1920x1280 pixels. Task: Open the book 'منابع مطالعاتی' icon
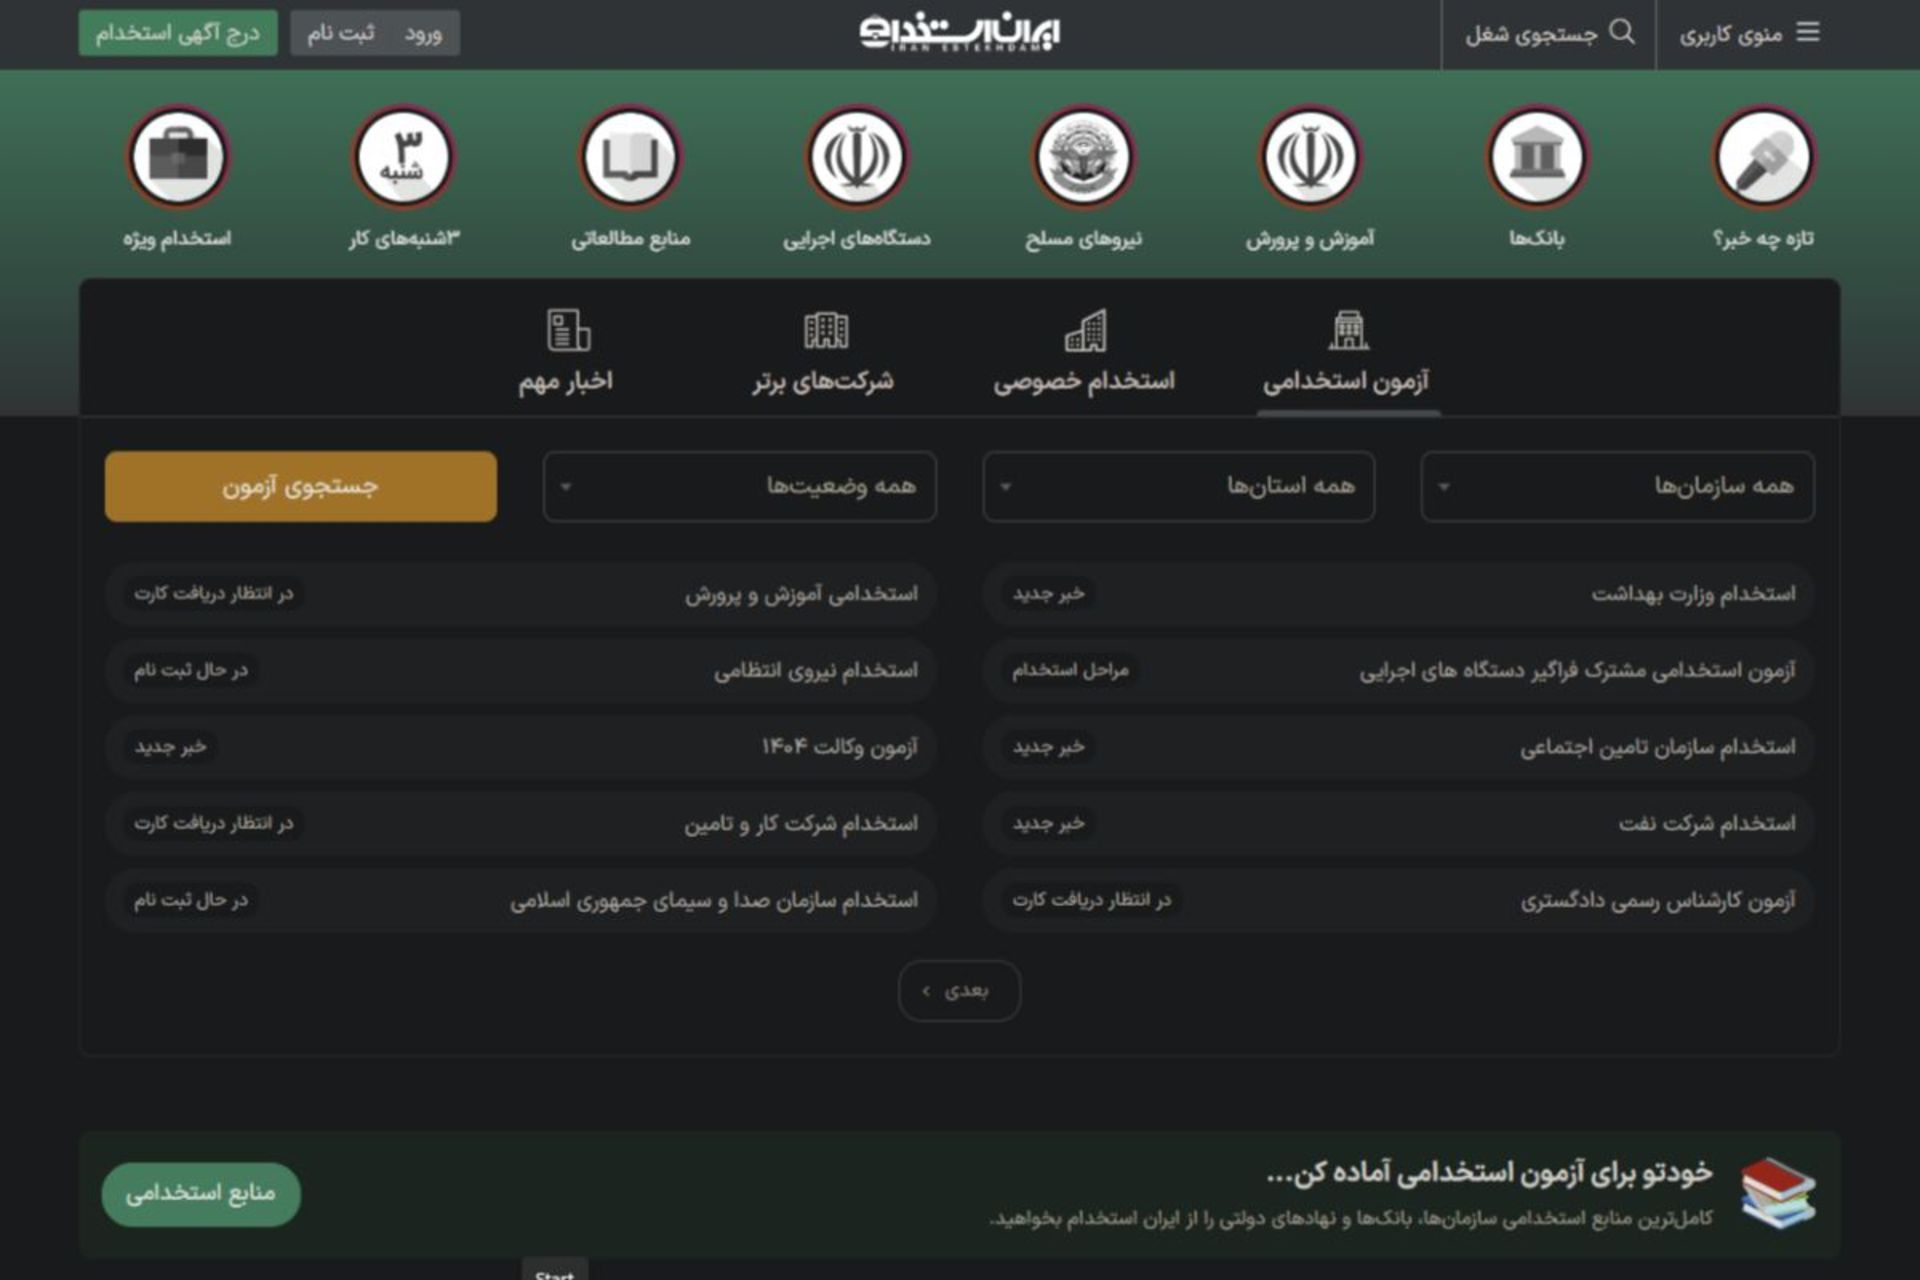pos(630,157)
